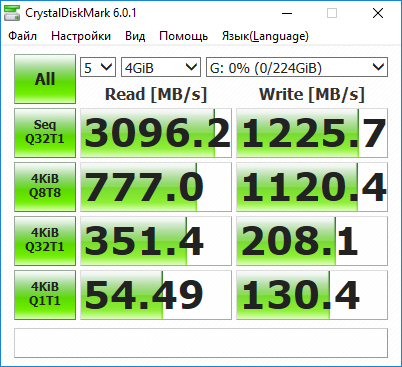The height and width of the screenshot is (367, 402).
Task: Open the Файл menu
Action: (22, 36)
